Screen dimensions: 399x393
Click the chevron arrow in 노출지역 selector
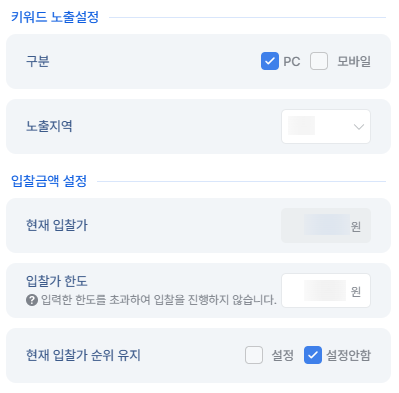coord(359,127)
